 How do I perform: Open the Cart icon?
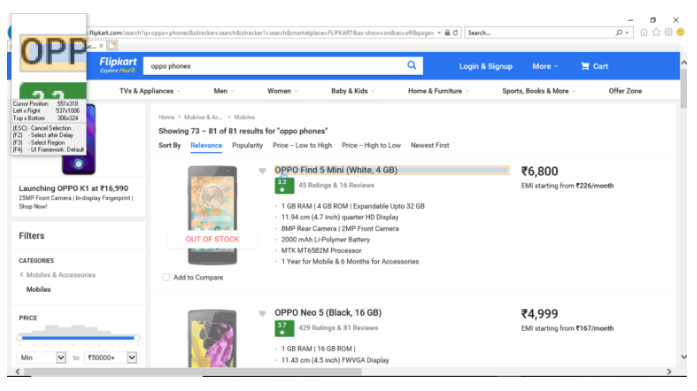(x=585, y=66)
